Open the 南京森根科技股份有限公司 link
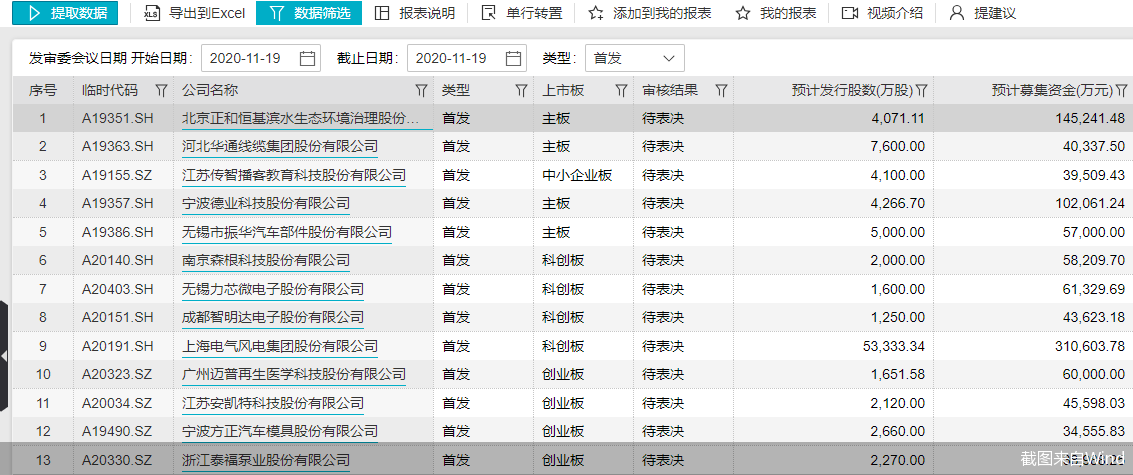This screenshot has width=1133, height=475. (x=266, y=260)
